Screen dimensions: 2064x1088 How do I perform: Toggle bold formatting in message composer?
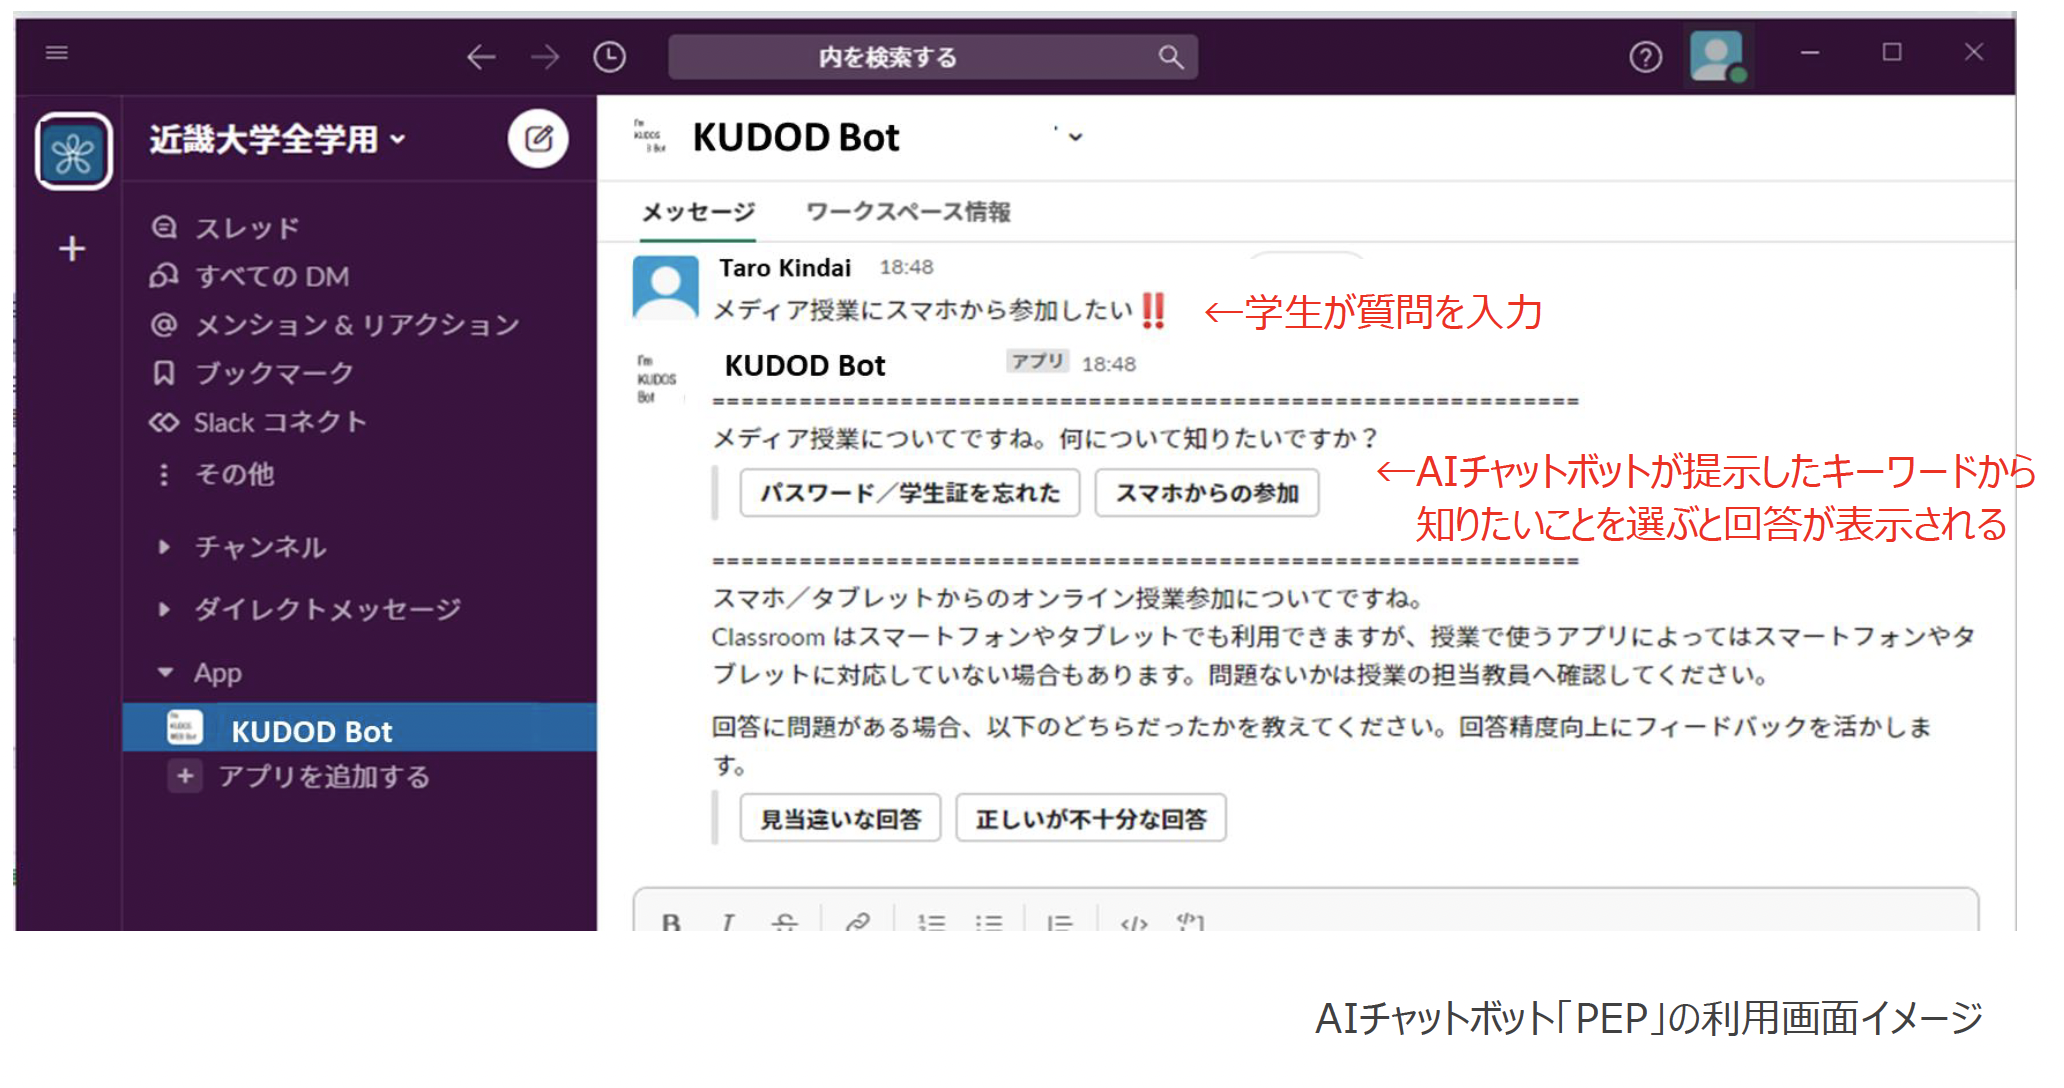pyautogui.click(x=671, y=922)
